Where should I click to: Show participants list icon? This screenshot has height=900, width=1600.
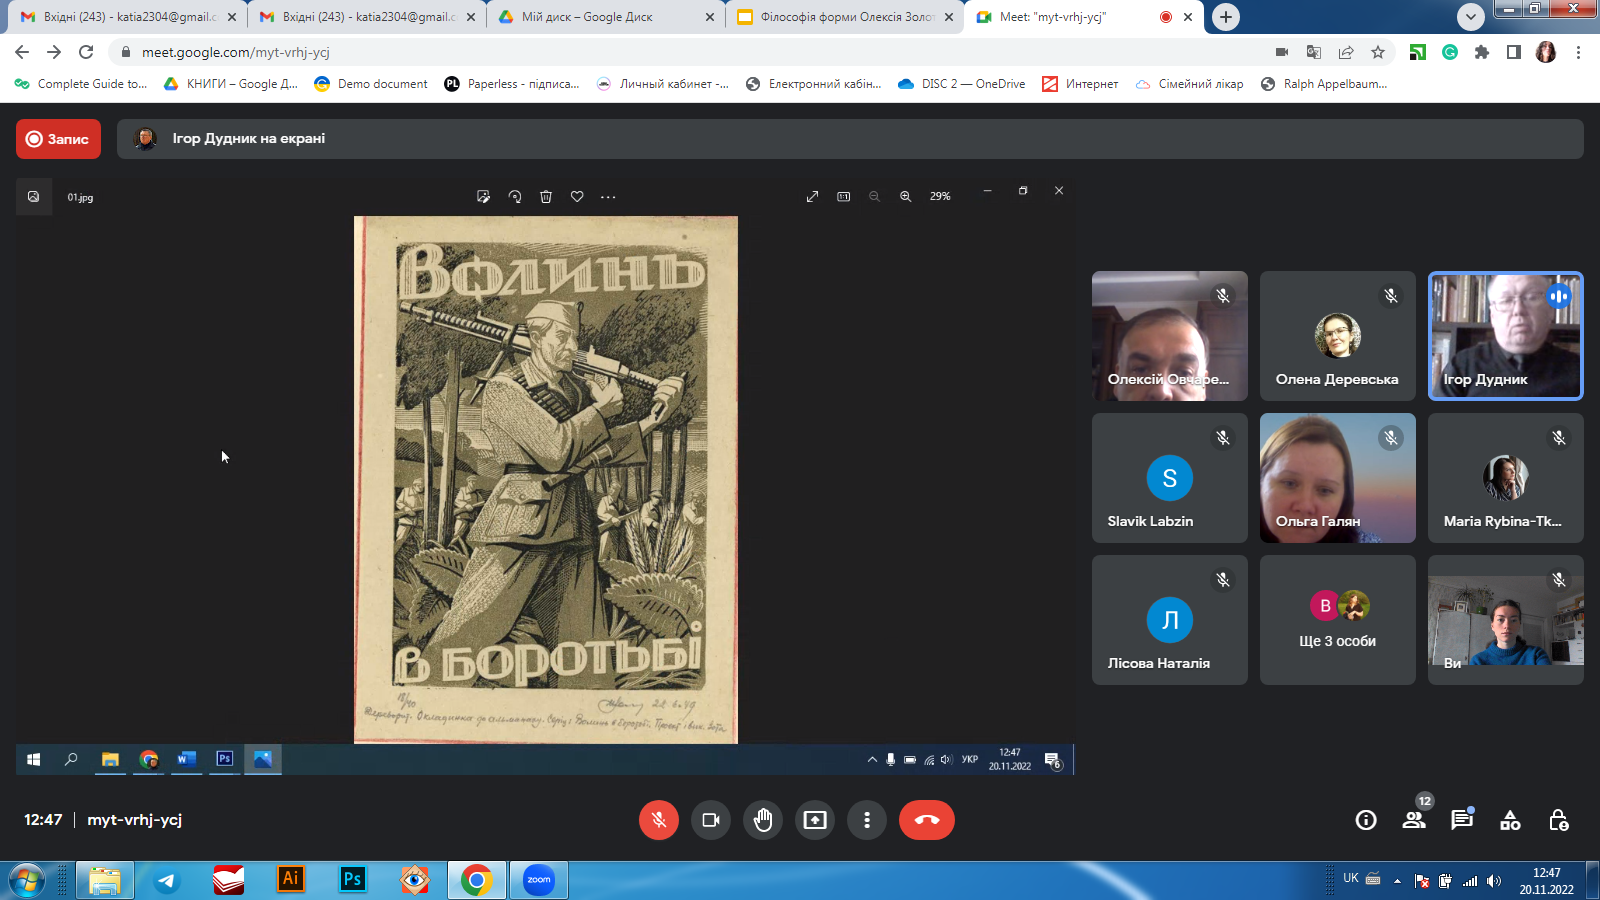(1414, 820)
